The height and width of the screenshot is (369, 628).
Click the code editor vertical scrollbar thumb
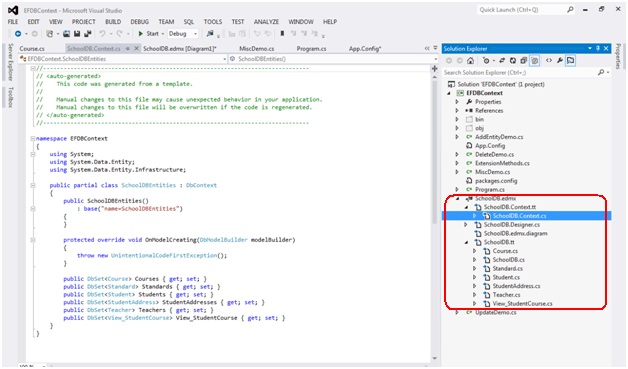[435, 151]
